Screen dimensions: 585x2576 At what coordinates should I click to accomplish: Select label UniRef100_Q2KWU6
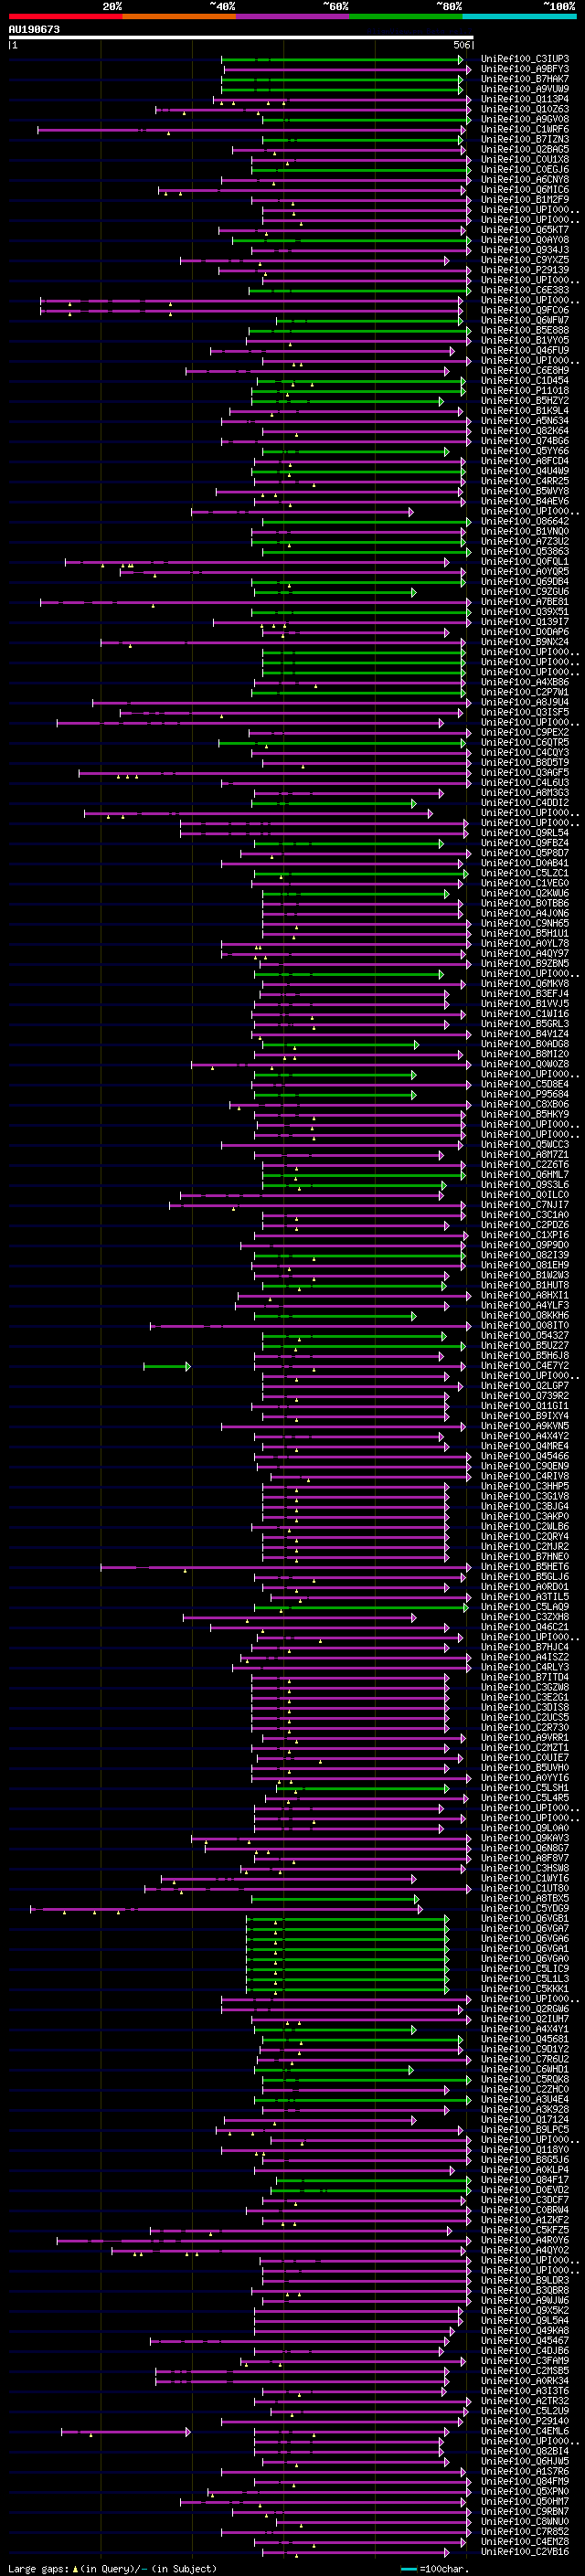(x=525, y=893)
